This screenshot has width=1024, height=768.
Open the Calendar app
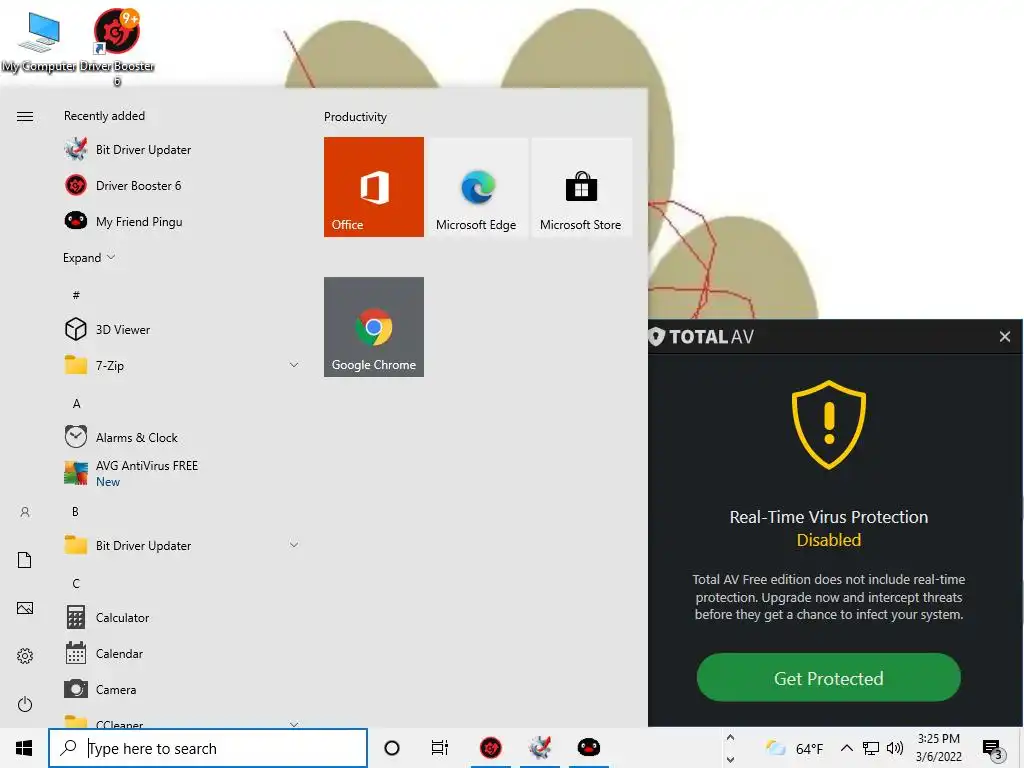(181, 653)
